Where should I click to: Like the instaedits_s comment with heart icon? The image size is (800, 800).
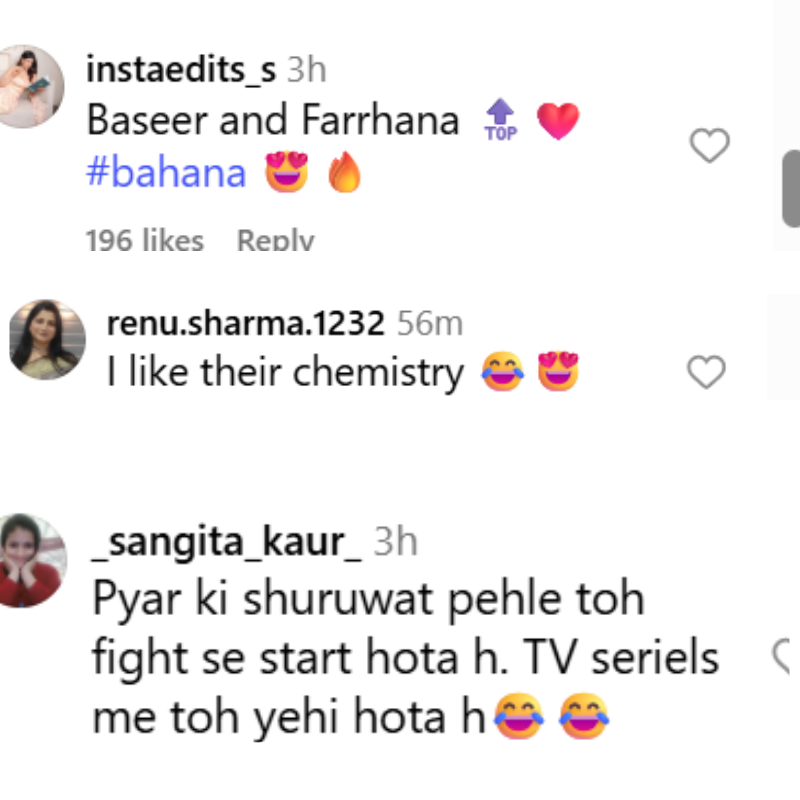[710, 147]
